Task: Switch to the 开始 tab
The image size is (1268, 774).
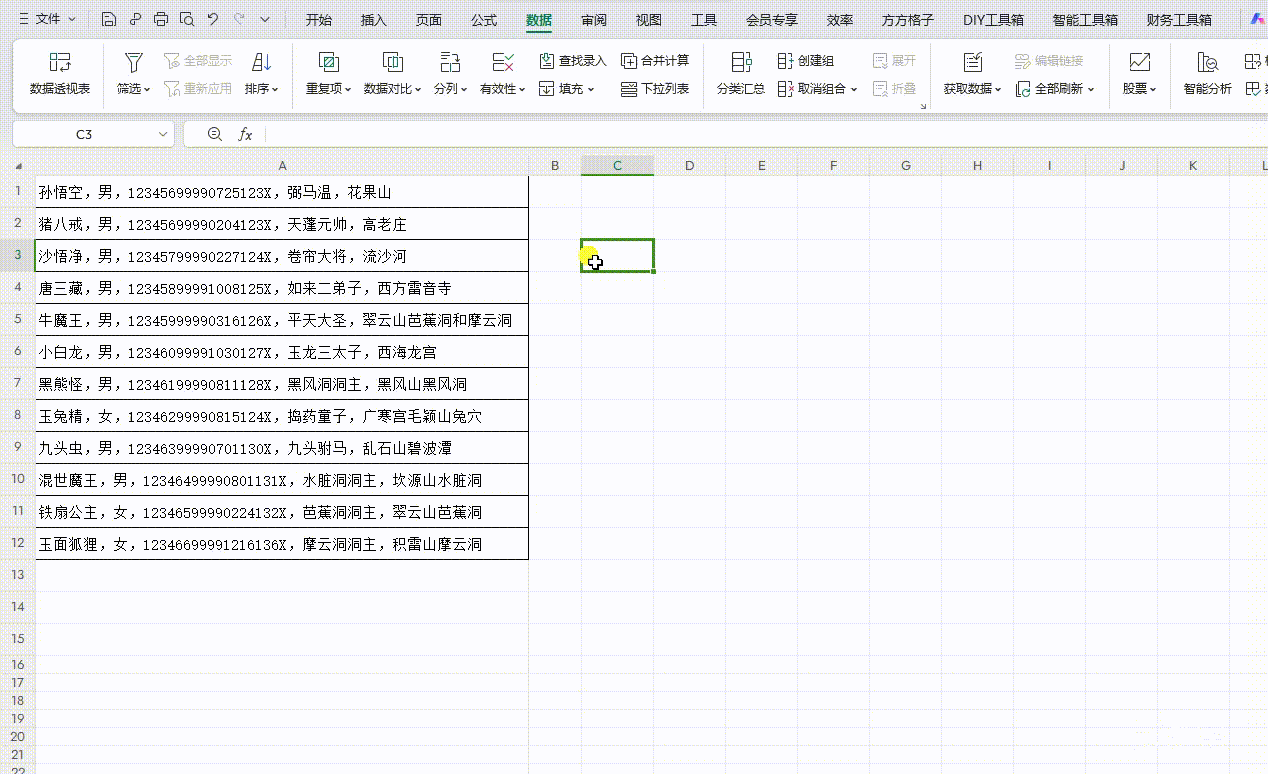Action: (319, 20)
